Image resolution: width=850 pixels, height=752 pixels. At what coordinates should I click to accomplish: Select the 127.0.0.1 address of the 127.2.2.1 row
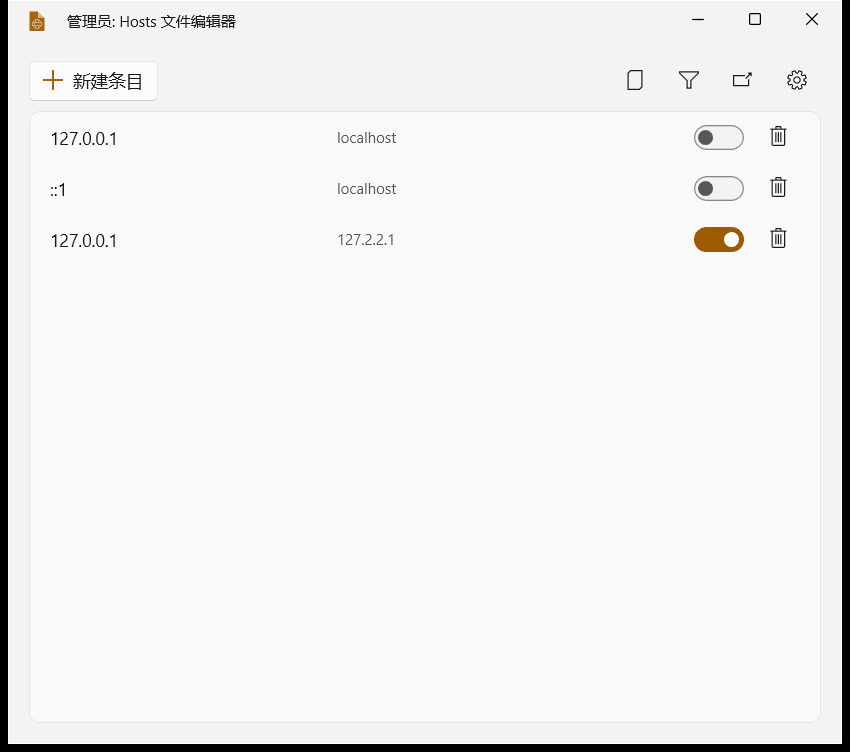(x=83, y=241)
